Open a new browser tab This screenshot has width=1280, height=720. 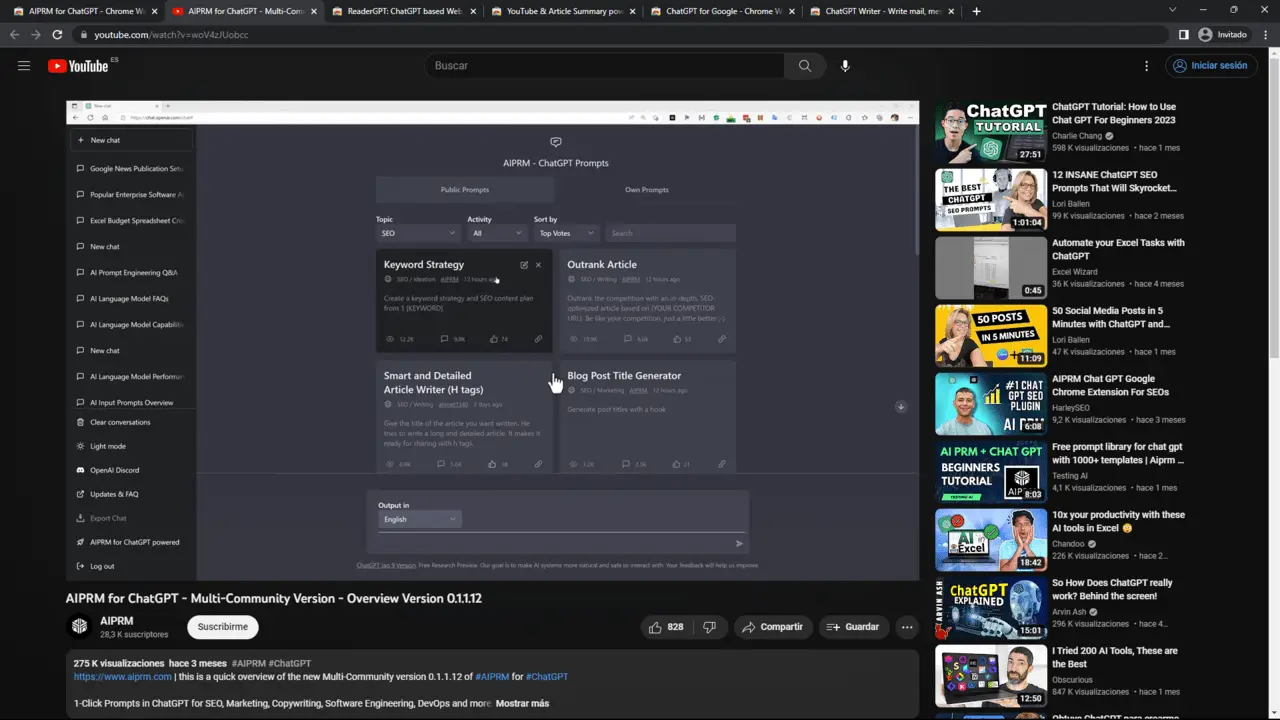click(x=976, y=11)
